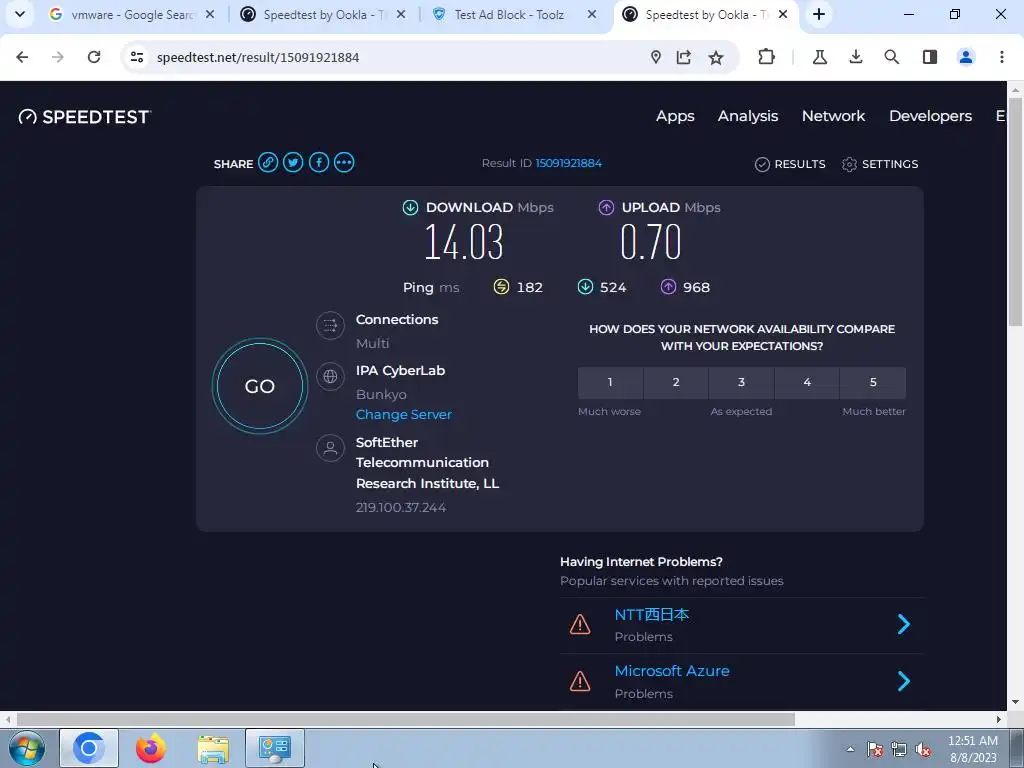The image size is (1024, 768).
Task: Click the Chrome taskbar icon
Action: tap(89, 748)
